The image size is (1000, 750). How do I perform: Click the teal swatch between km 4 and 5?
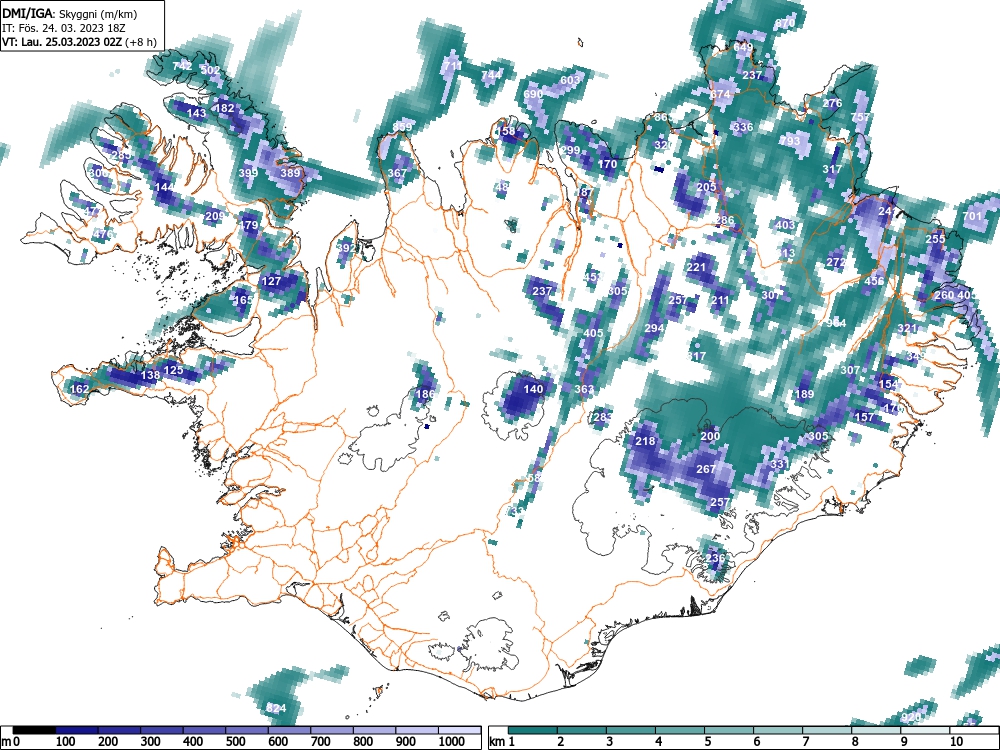pyautogui.click(x=680, y=730)
